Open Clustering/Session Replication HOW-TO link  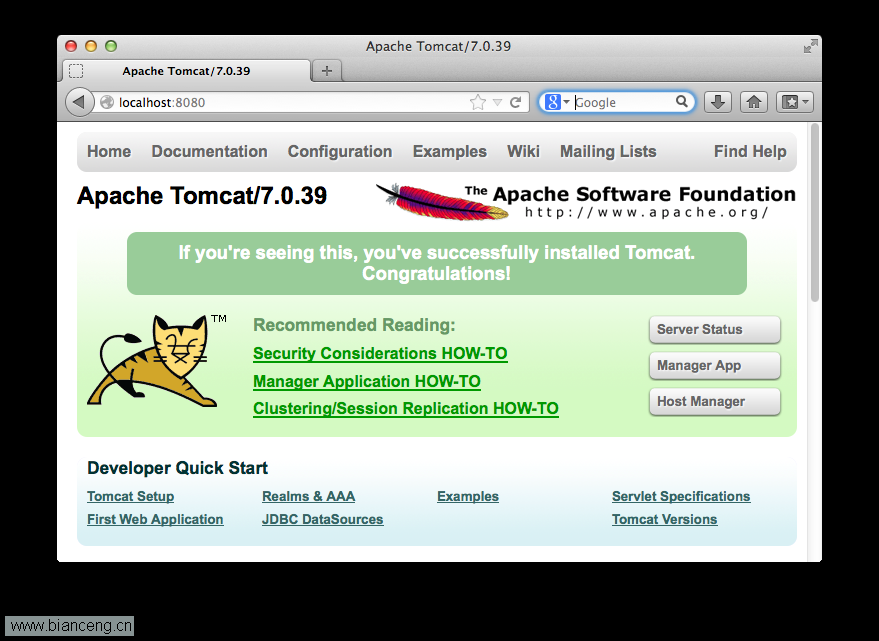(406, 408)
